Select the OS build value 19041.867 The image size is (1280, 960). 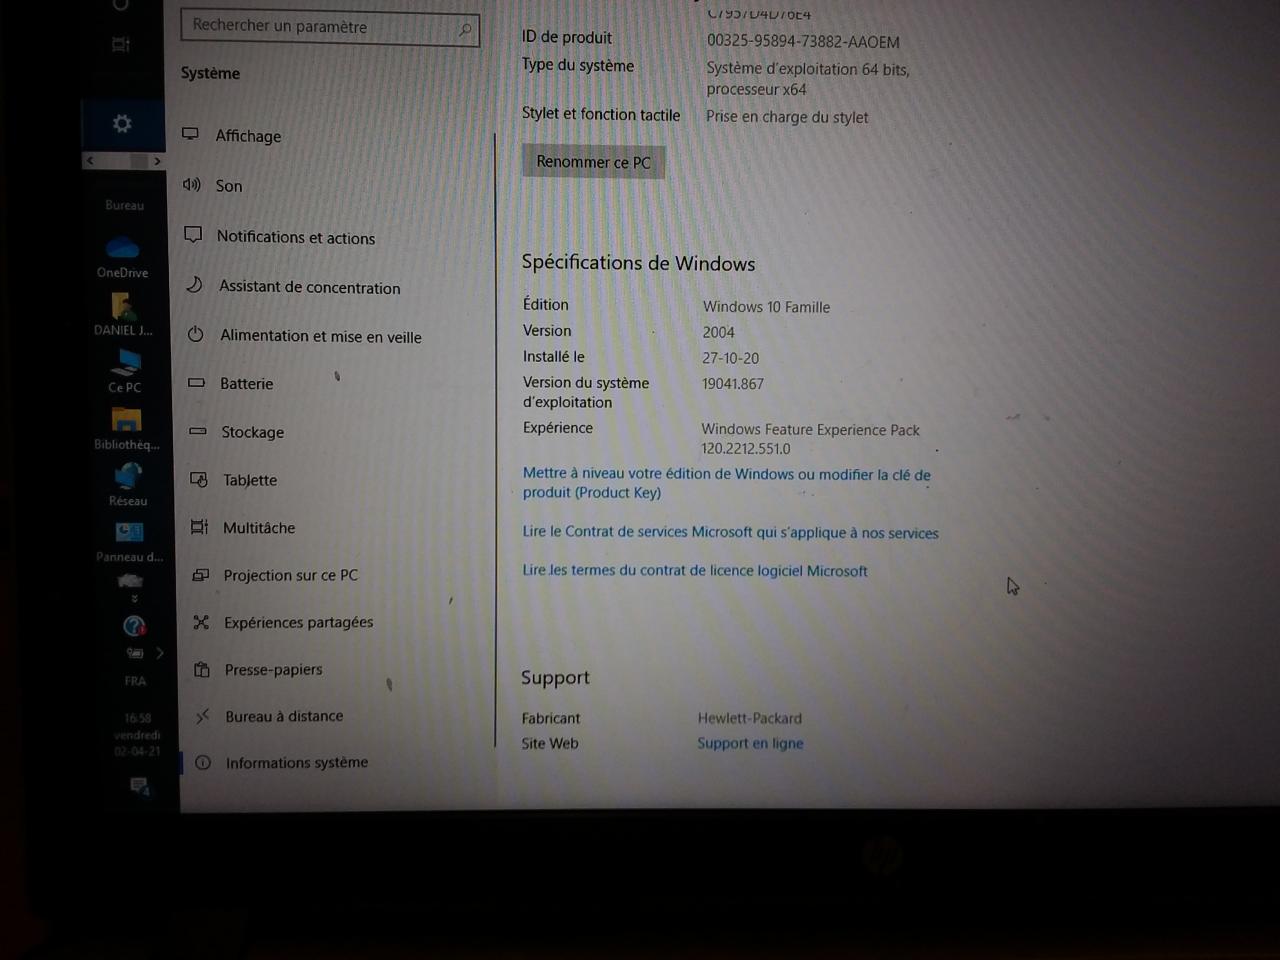(x=733, y=383)
